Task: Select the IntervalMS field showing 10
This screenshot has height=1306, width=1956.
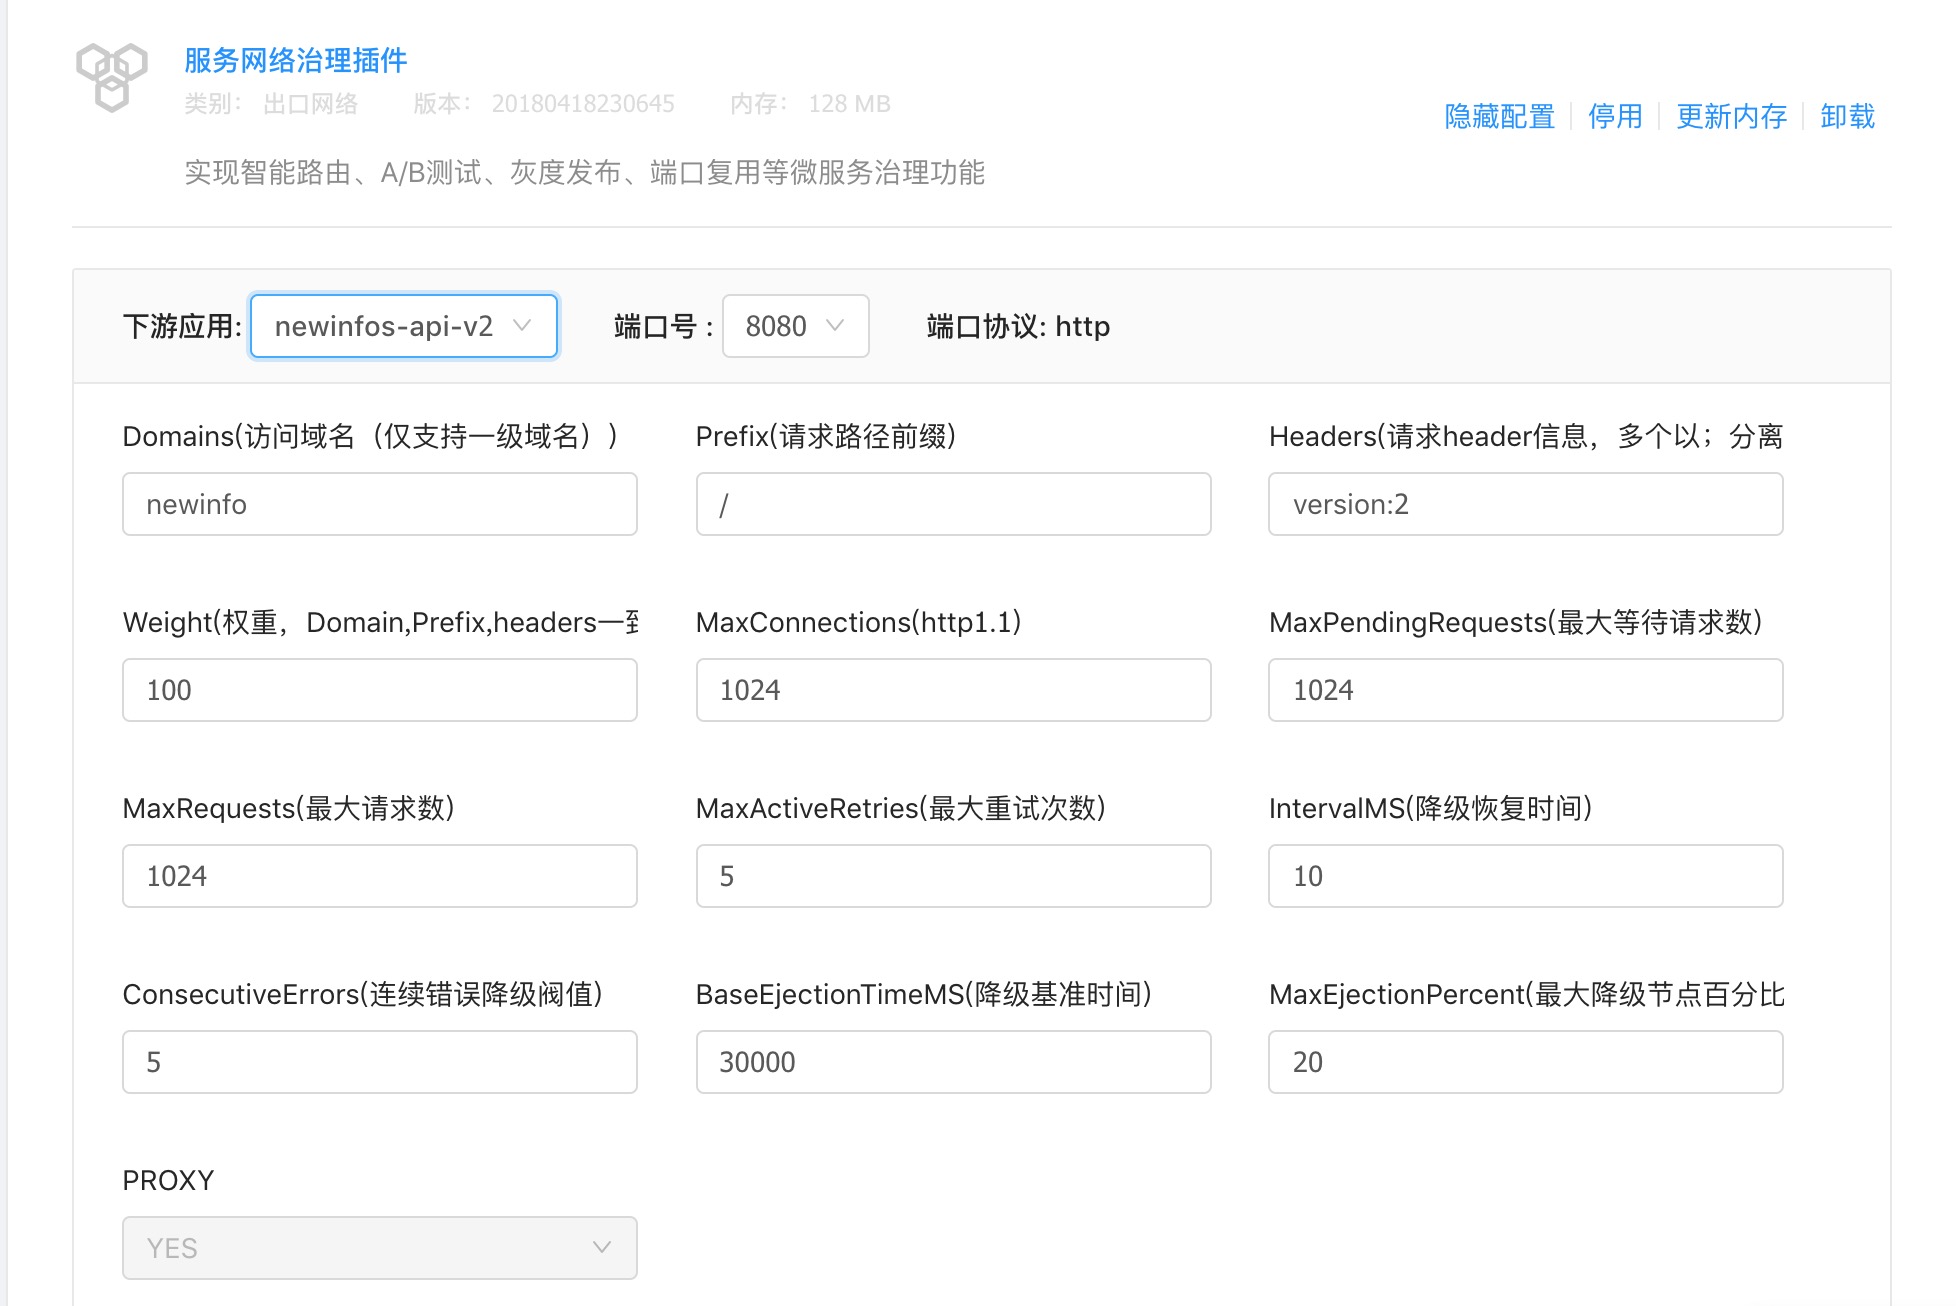Action: pos(1524,876)
